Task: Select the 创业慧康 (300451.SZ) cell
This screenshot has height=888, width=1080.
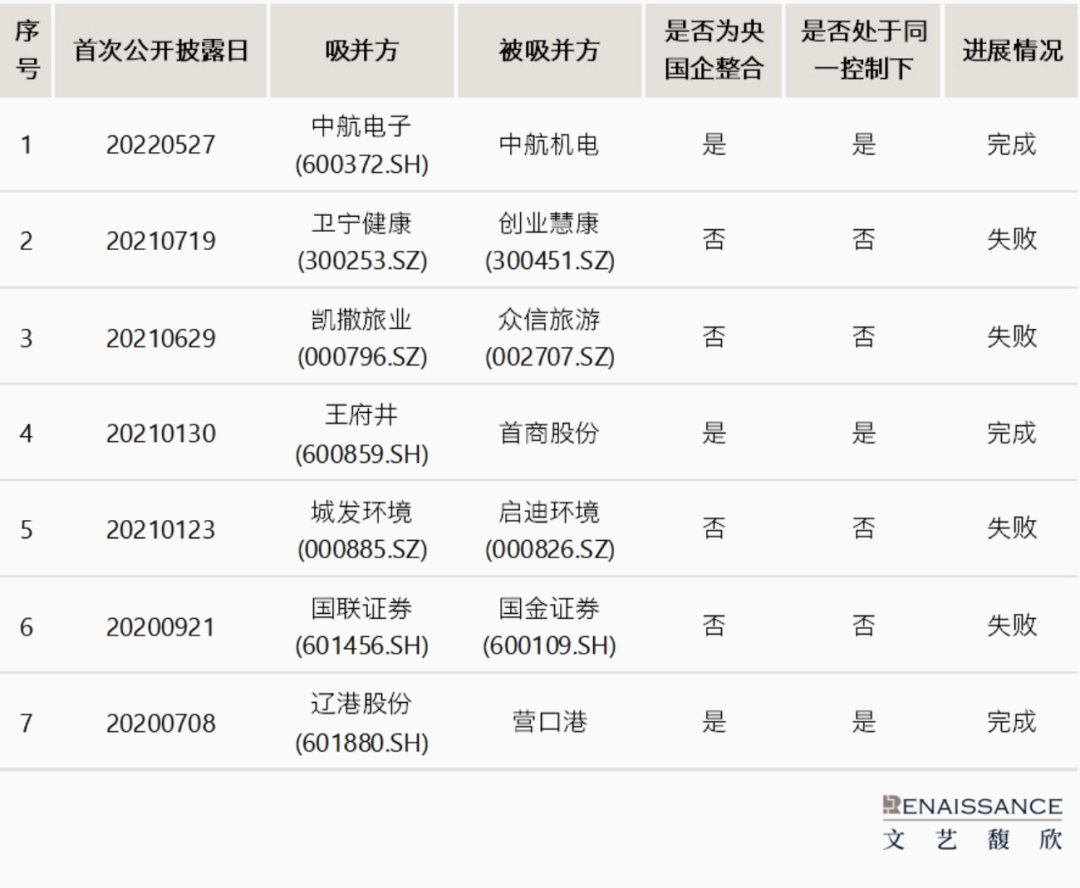Action: [x=549, y=241]
